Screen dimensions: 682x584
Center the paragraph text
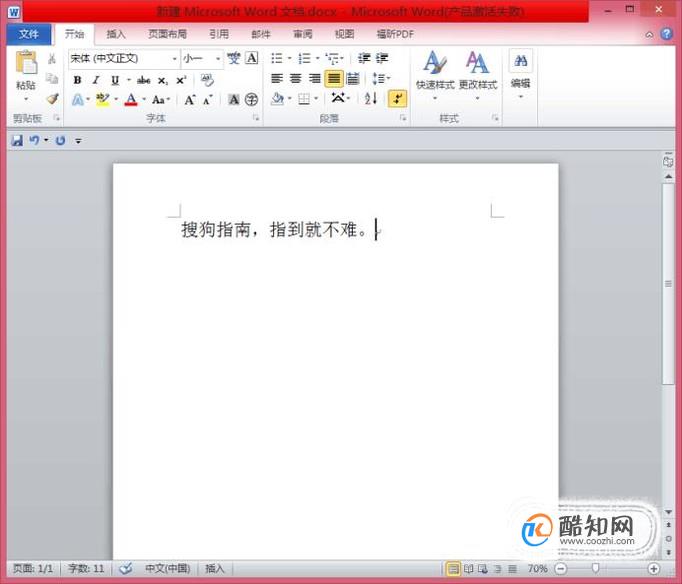click(x=296, y=79)
